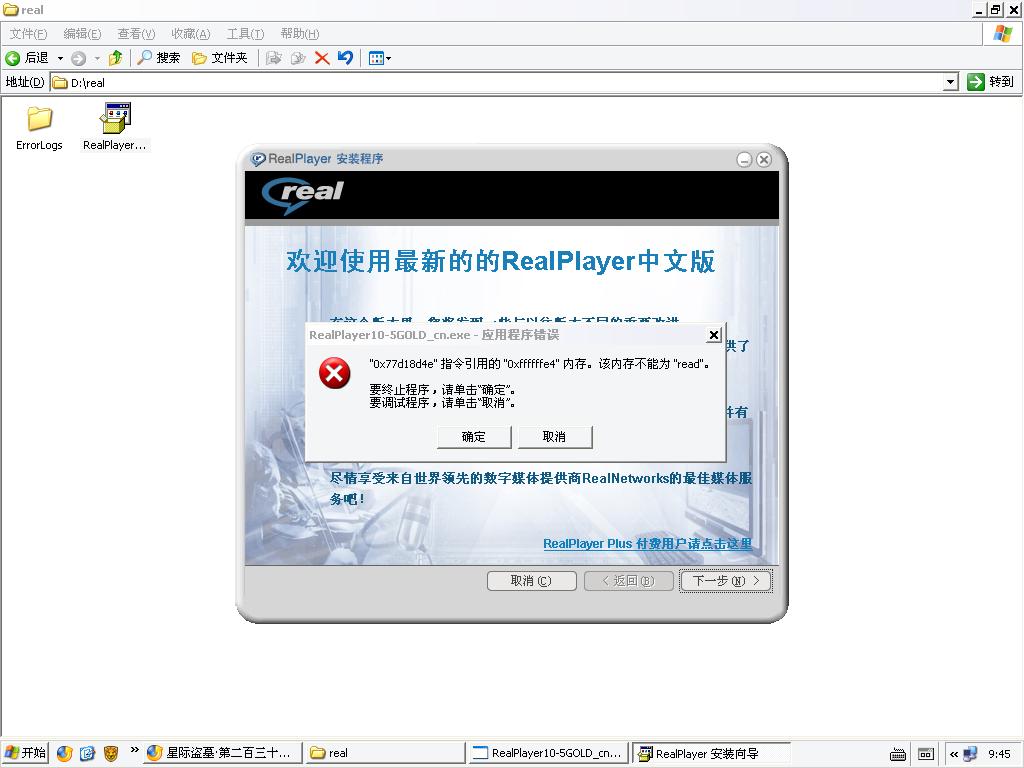1024x768 pixels.
Task: Click the RealPlayer setup title bar icon
Action: [259, 159]
